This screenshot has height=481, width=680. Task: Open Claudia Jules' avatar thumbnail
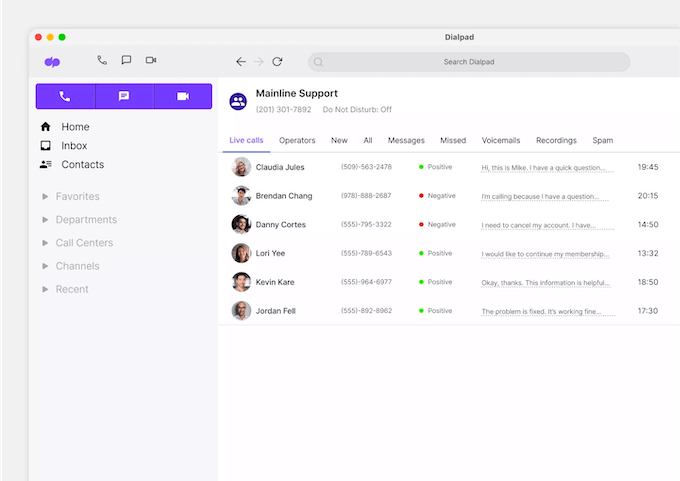[x=241, y=167]
